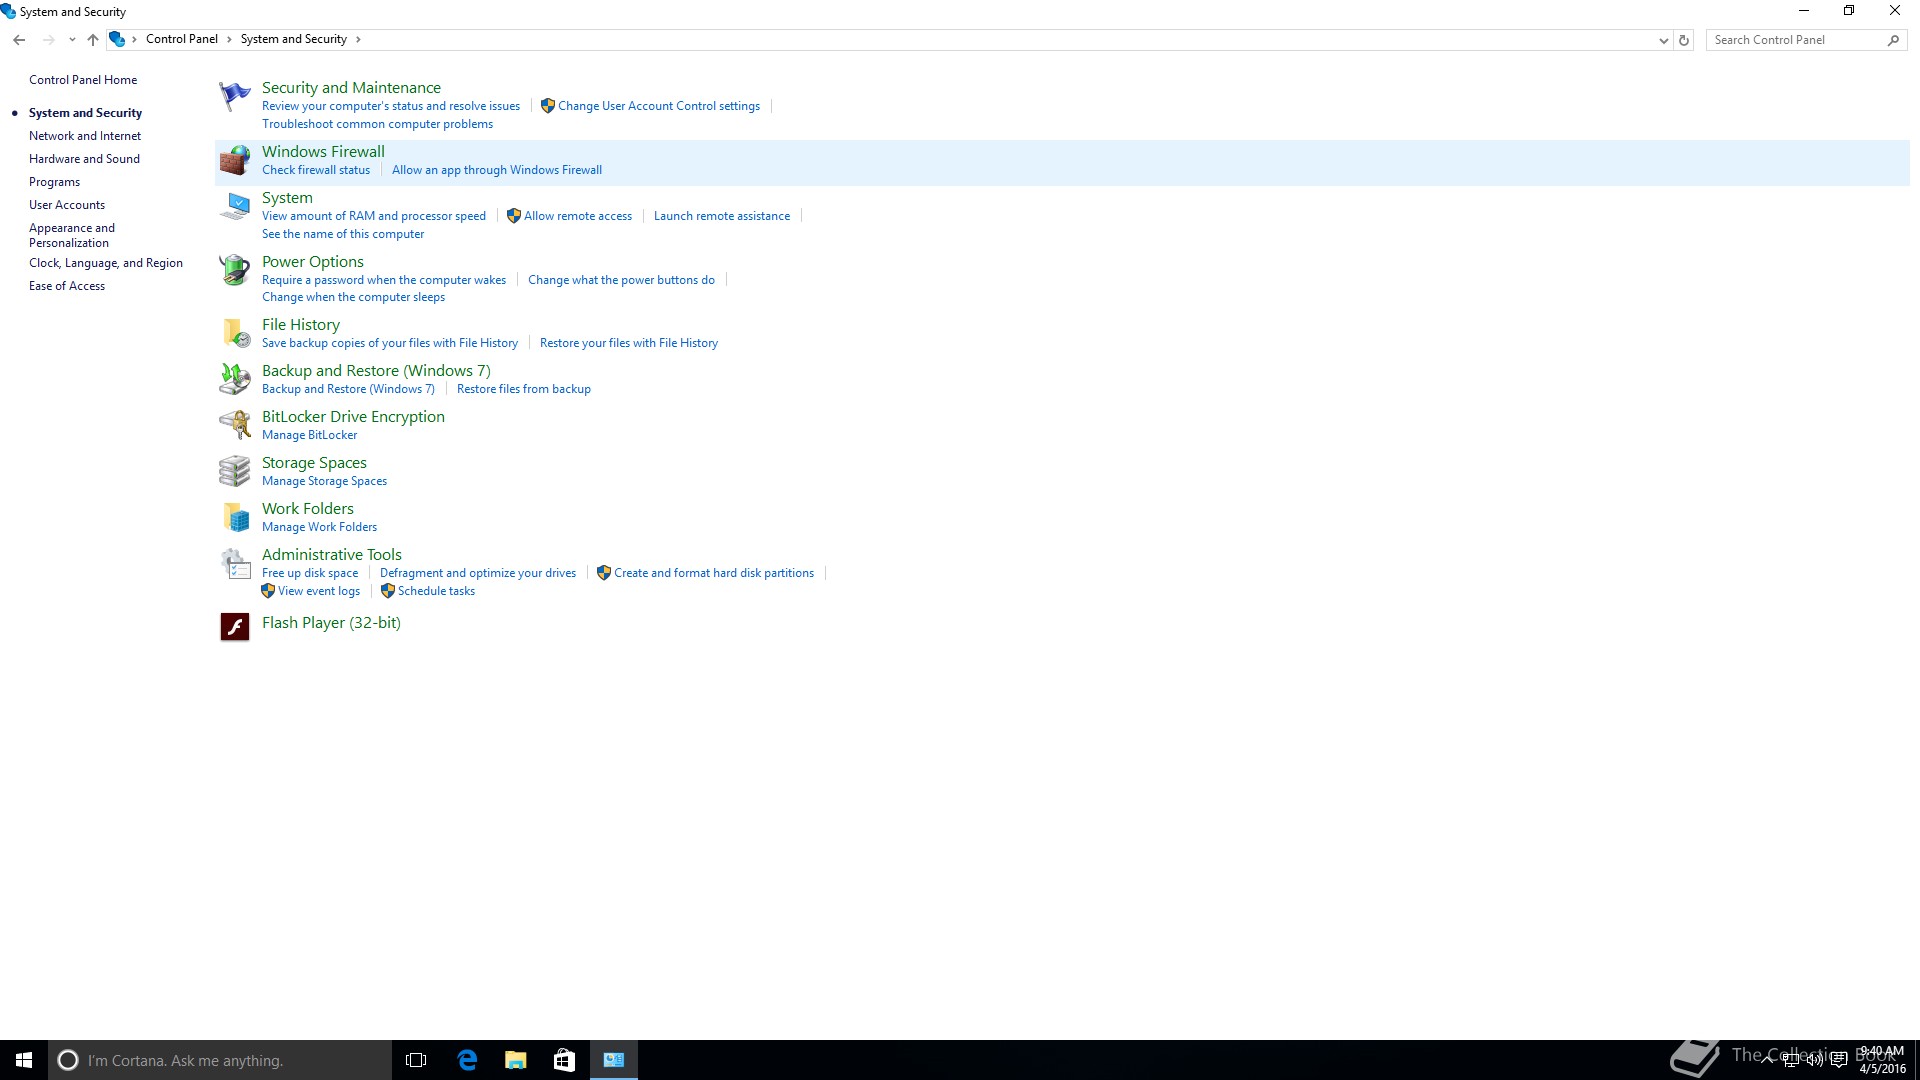Click Restore files from backup link

[524, 389]
